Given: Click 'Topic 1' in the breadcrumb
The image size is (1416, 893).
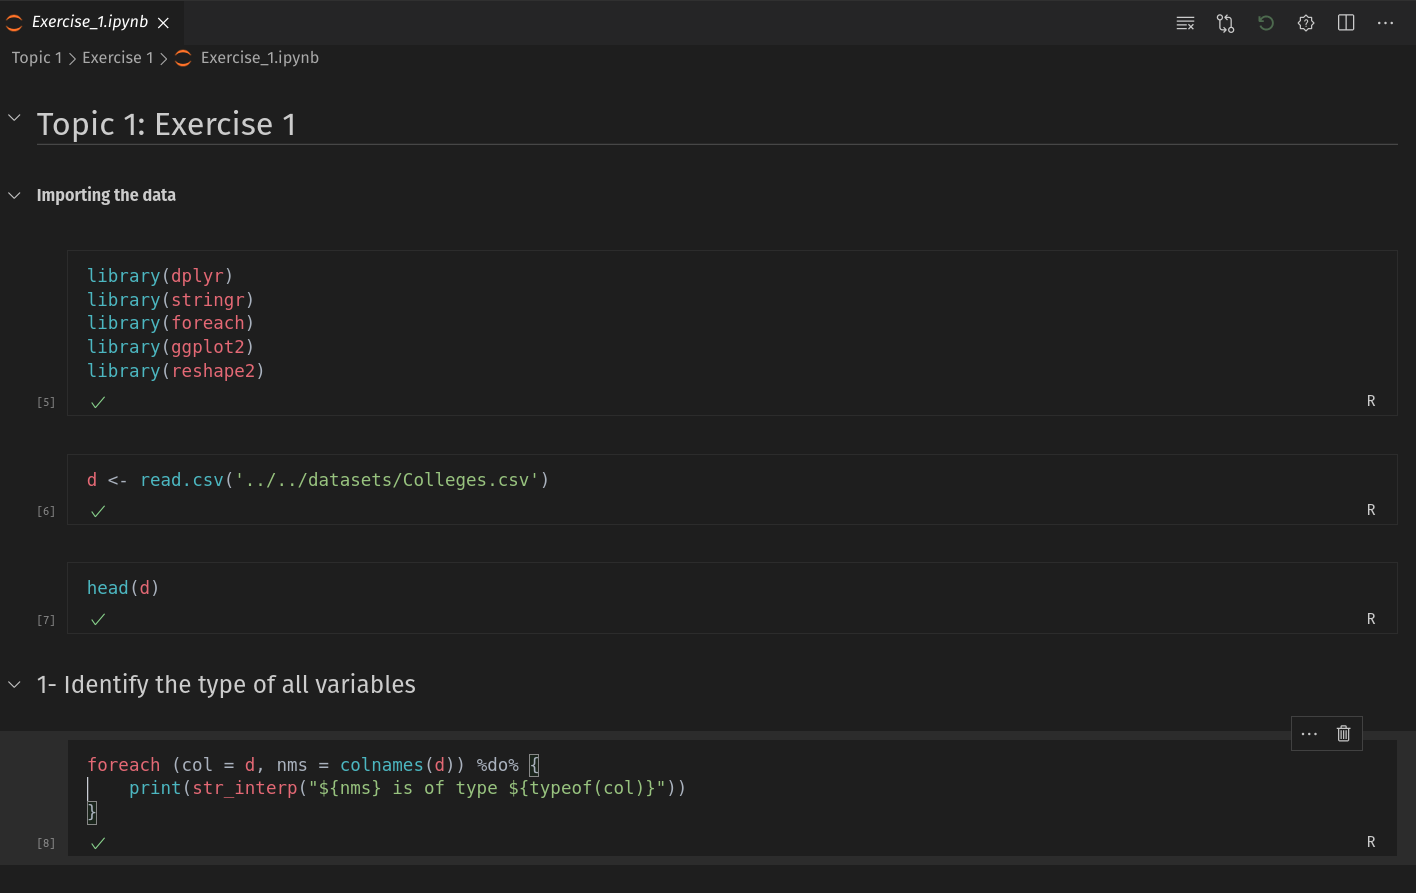Looking at the screenshot, I should 36,58.
